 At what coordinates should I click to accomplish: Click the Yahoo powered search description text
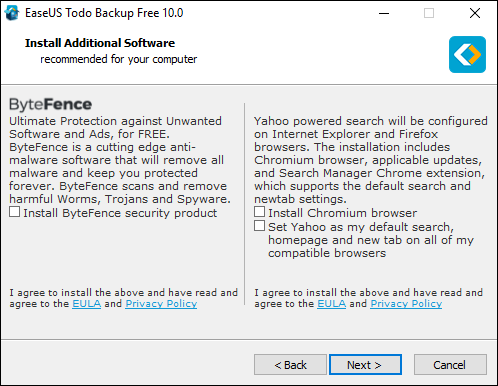[371, 160]
